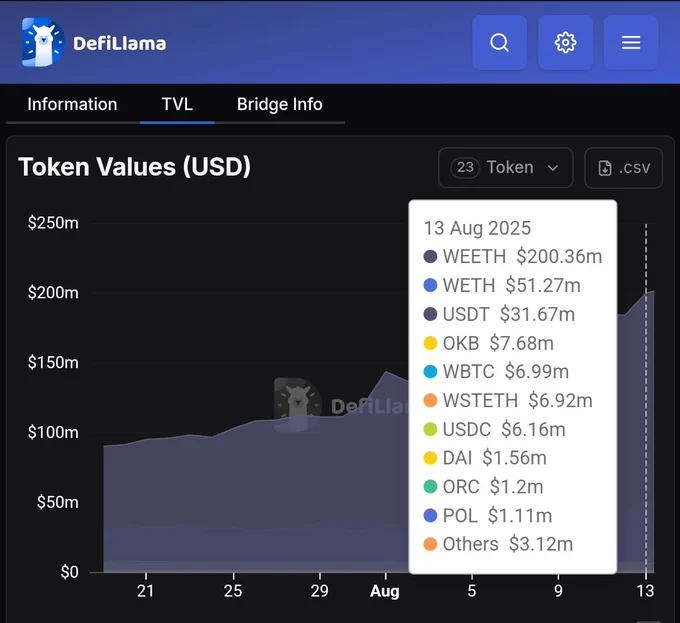680x623 pixels.
Task: Click the 'ORC $1.2m' entry
Action: (x=483, y=486)
